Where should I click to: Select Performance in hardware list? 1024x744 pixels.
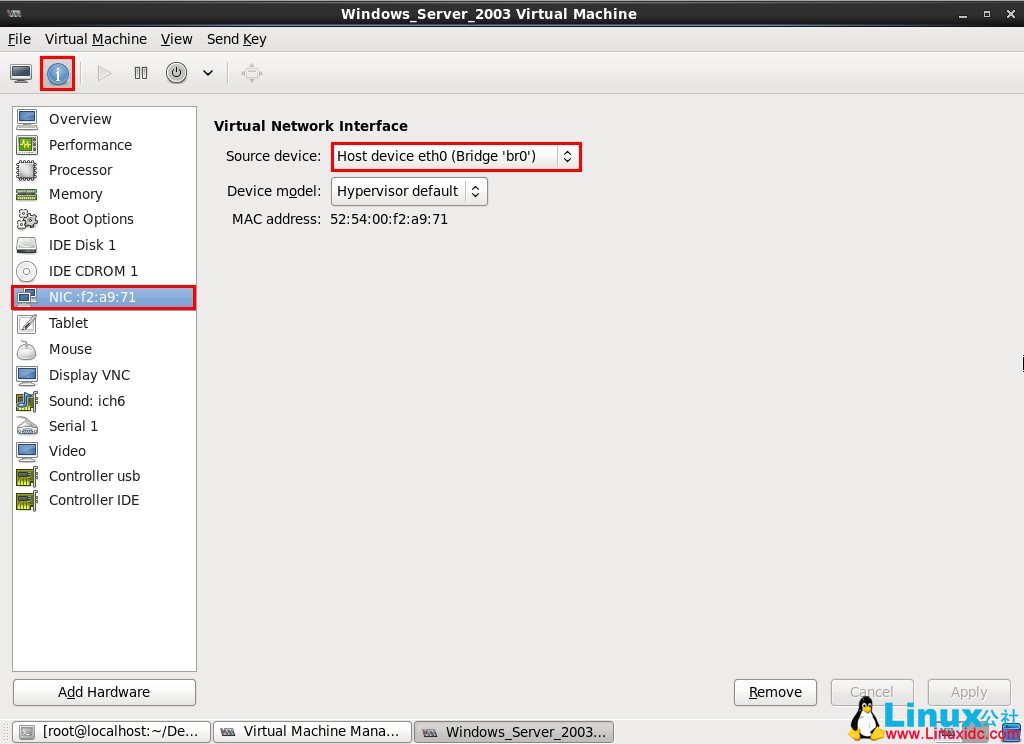coord(104,145)
